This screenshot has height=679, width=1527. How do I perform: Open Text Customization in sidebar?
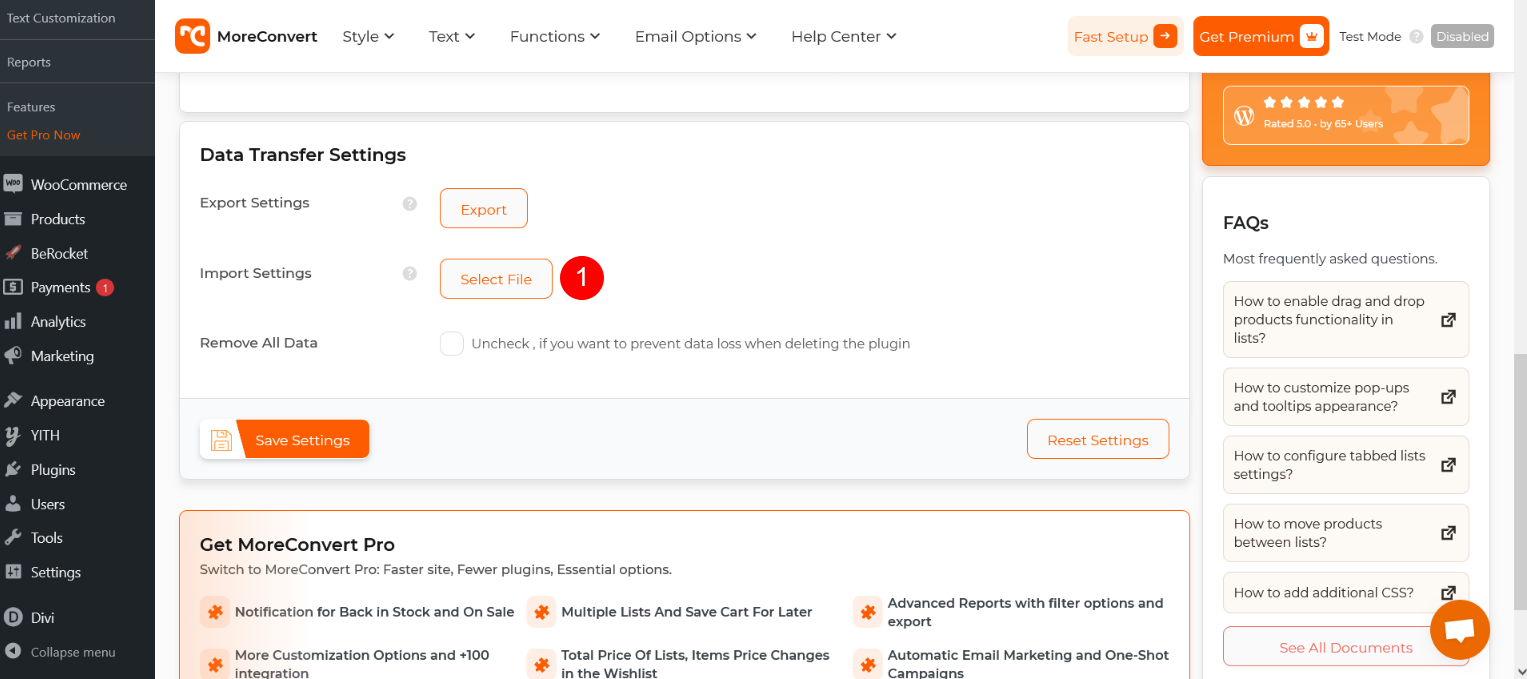61,18
